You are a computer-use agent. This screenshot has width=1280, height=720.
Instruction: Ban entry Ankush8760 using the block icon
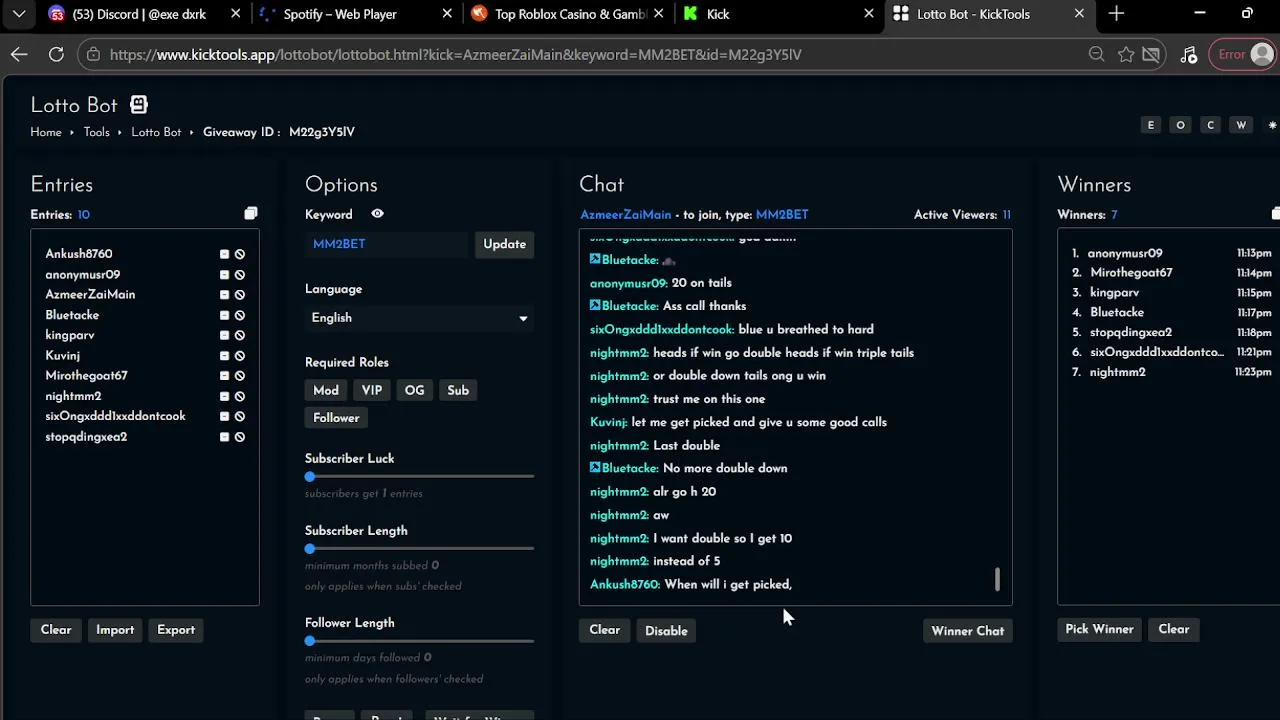[240, 254]
